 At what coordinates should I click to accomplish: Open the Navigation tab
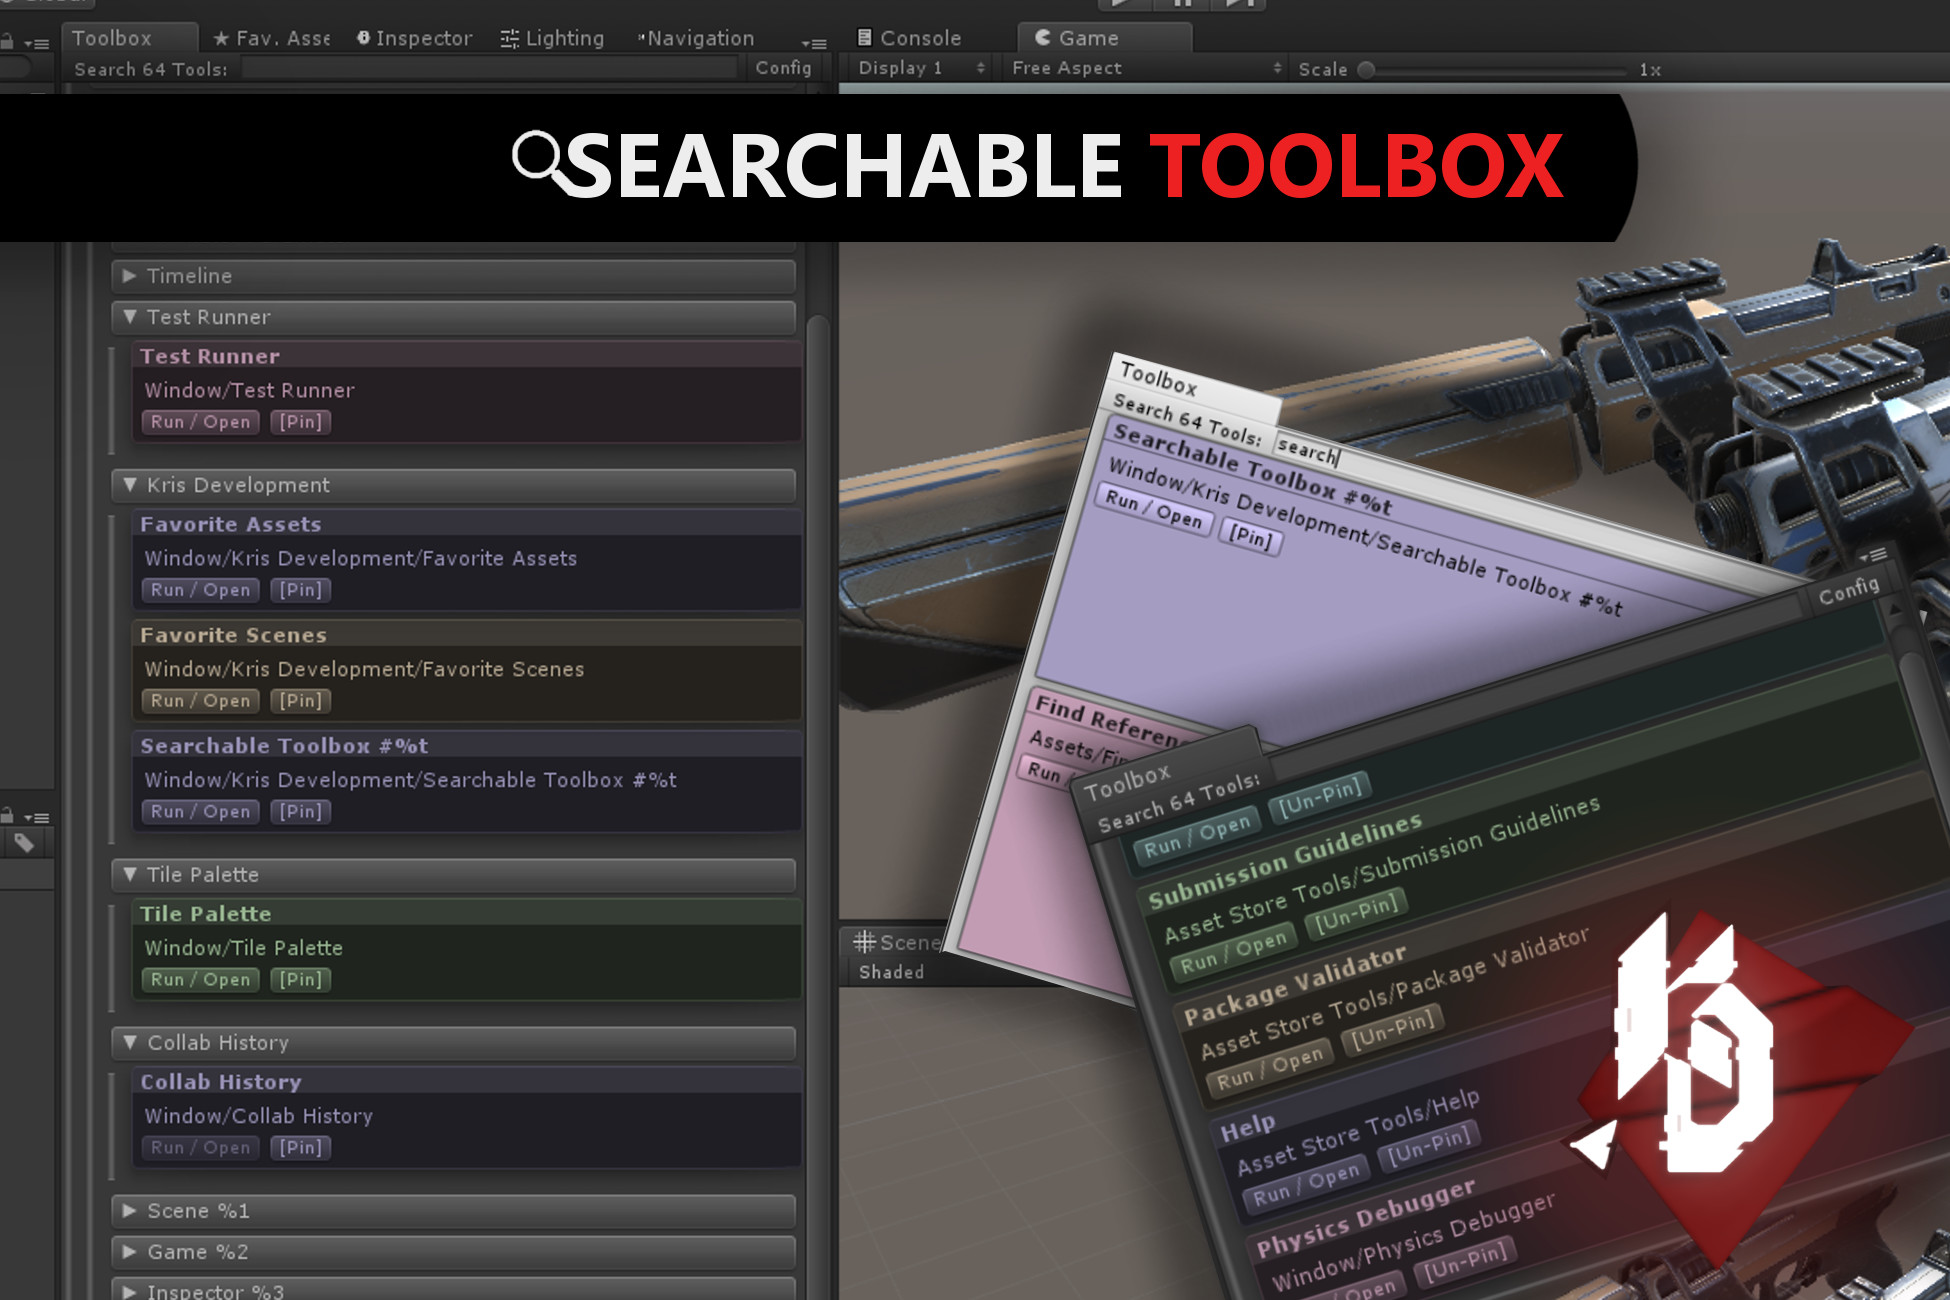(696, 38)
